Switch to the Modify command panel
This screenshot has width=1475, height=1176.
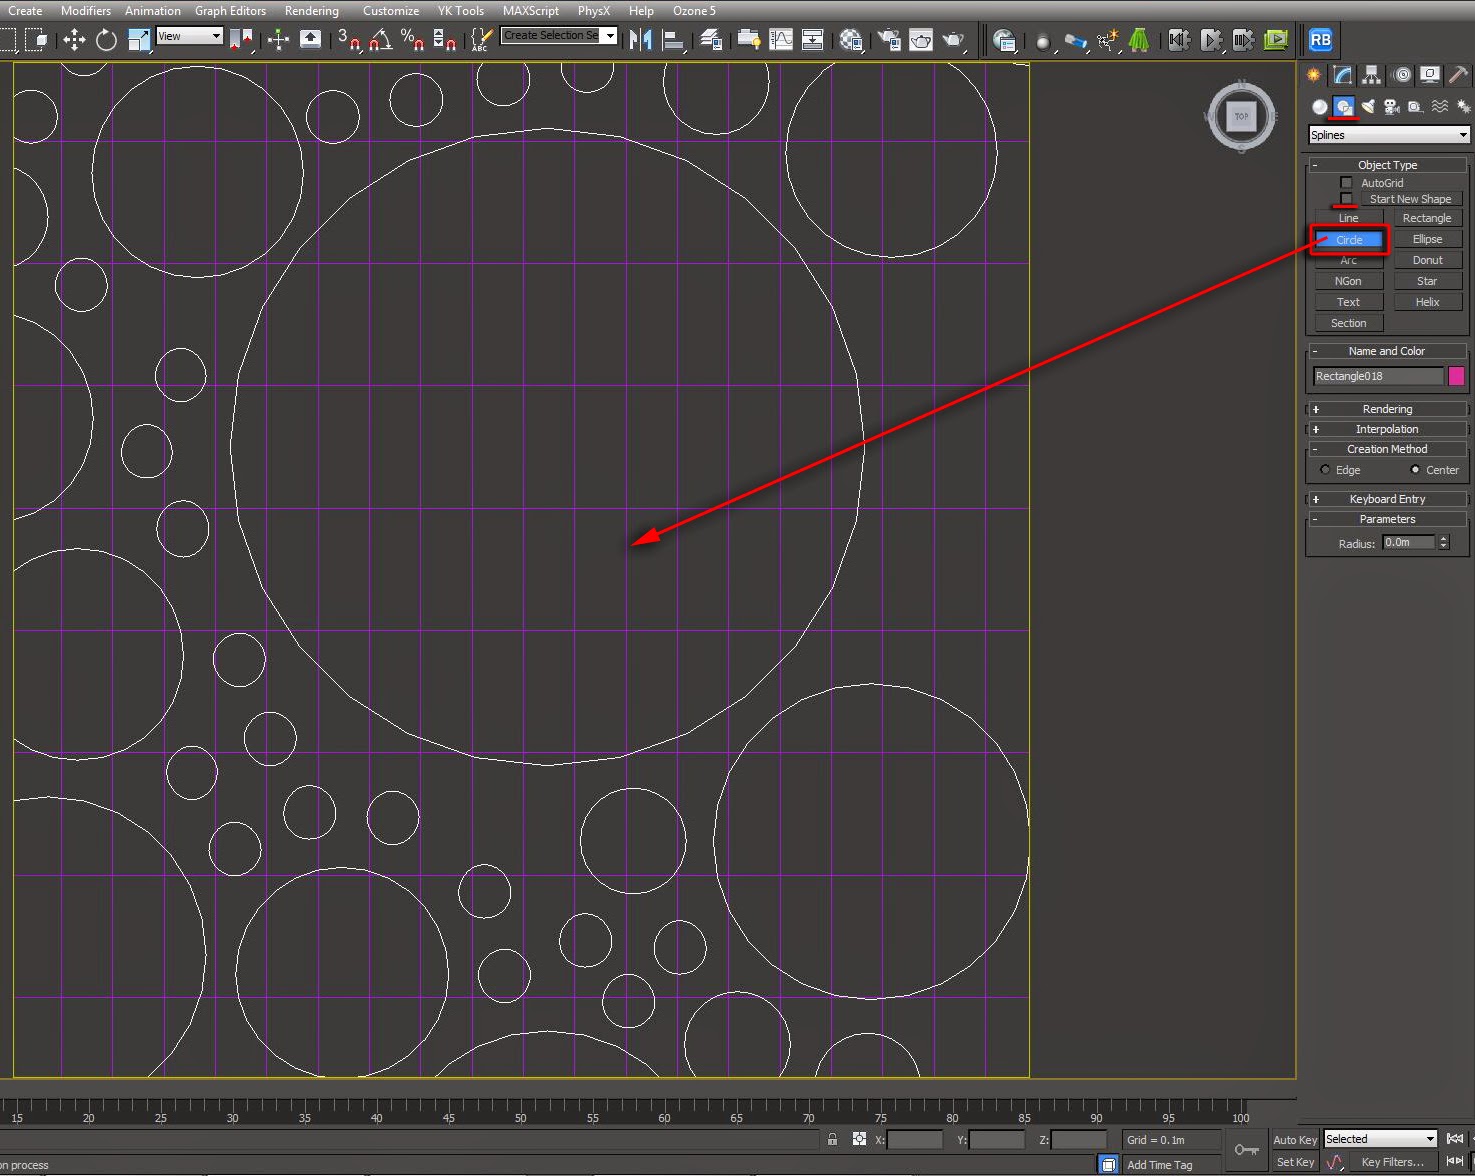pos(1342,75)
